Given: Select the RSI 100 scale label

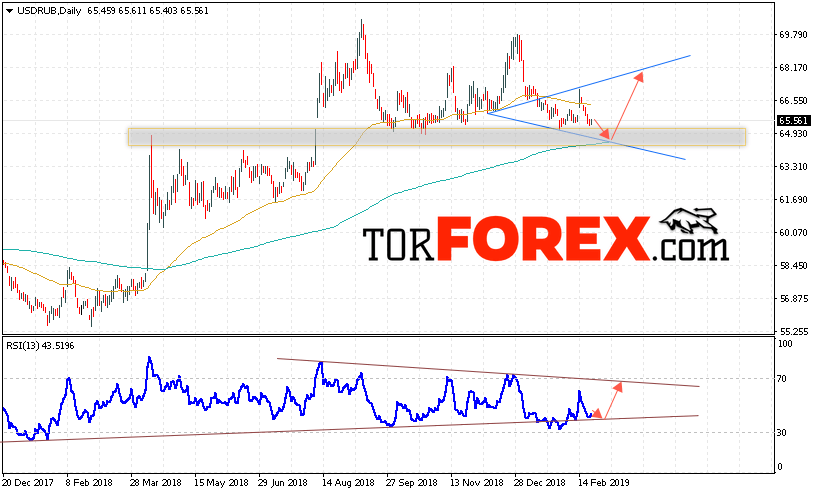Looking at the screenshot, I should pos(785,344).
